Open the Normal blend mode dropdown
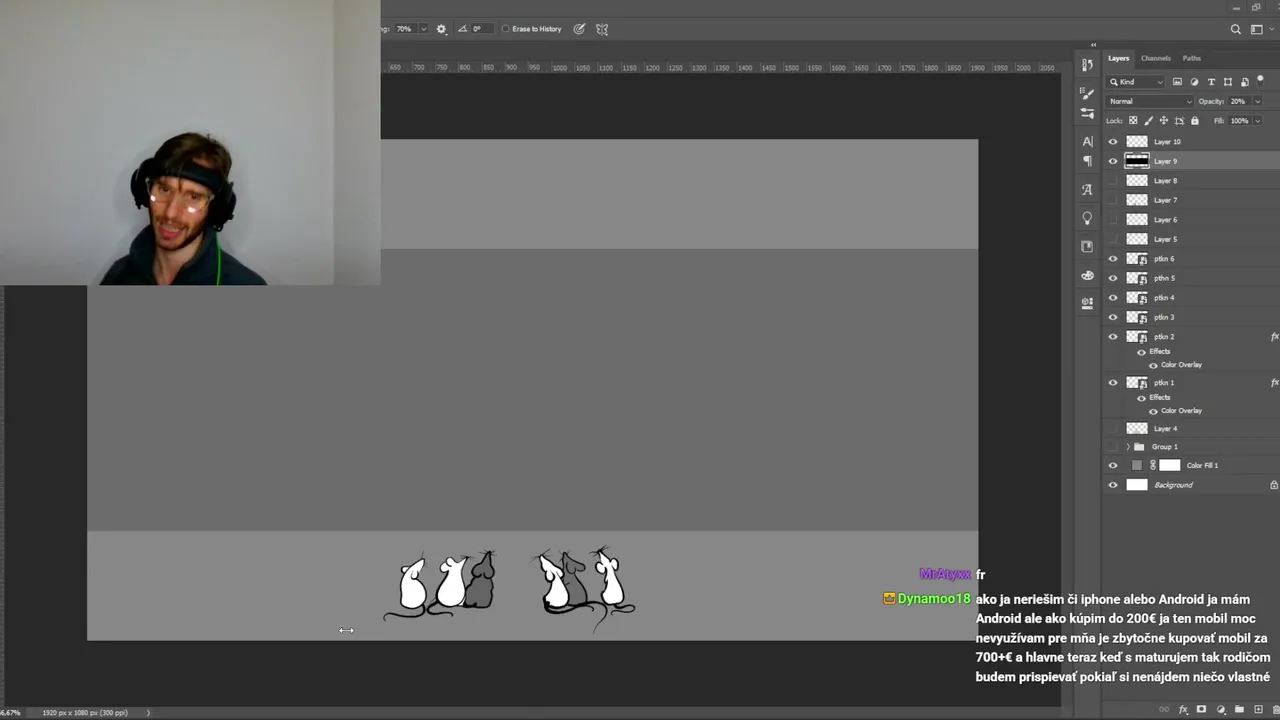The height and width of the screenshot is (720, 1280). click(1150, 101)
